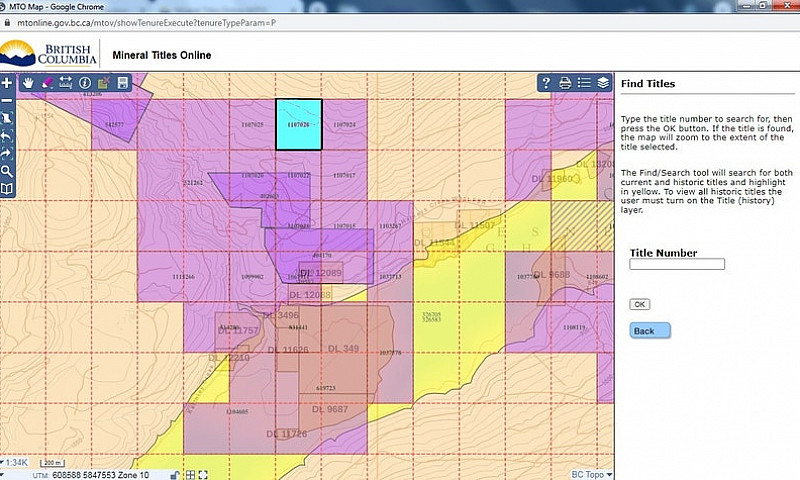Viewport: 800px width, 480px height.
Task: Toggle the grid overlay icon
Action: pos(190,475)
